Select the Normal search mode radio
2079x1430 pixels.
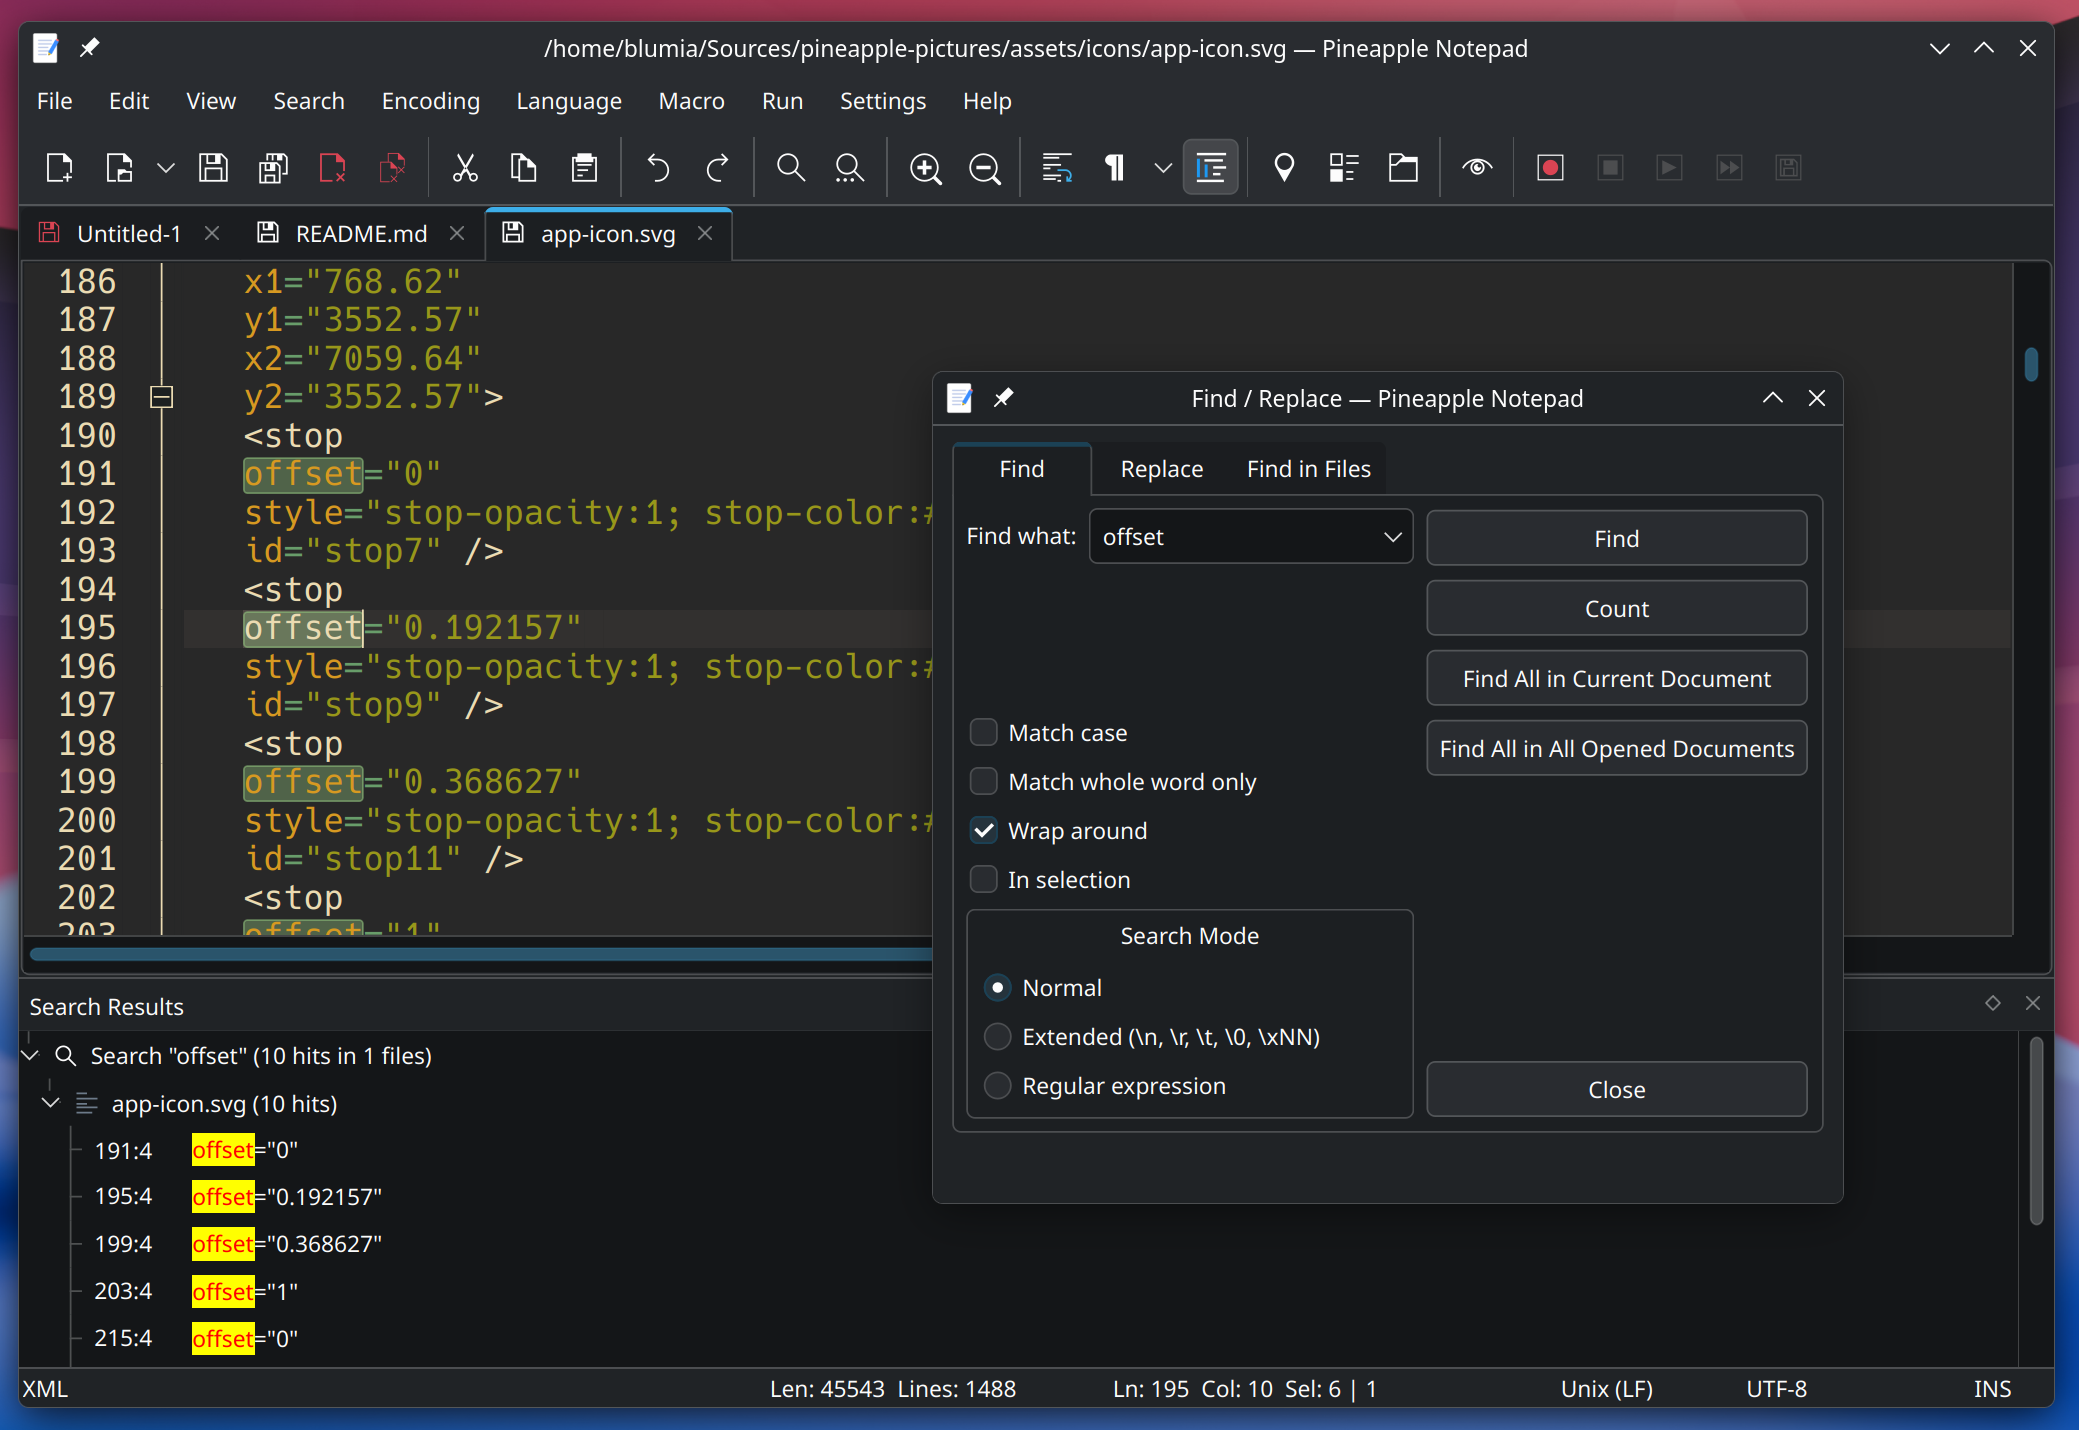997,988
